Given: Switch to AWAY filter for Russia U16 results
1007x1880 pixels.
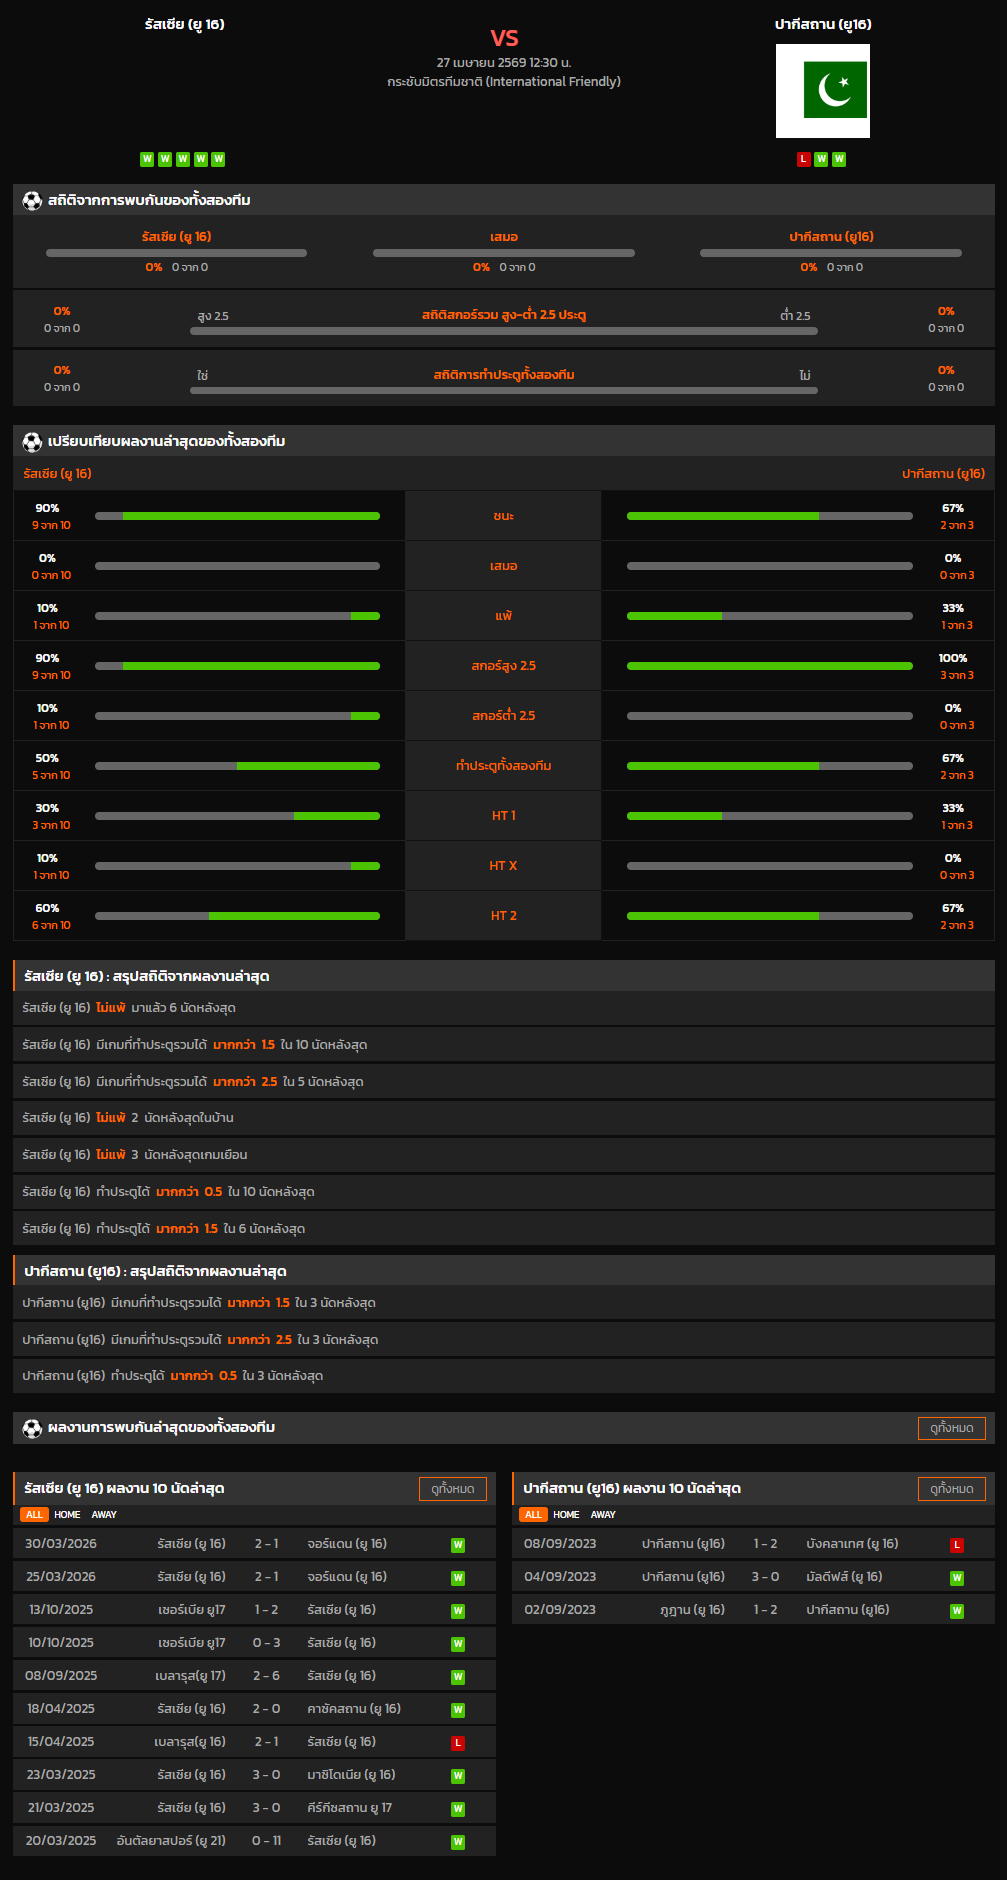Looking at the screenshot, I should tap(104, 1515).
